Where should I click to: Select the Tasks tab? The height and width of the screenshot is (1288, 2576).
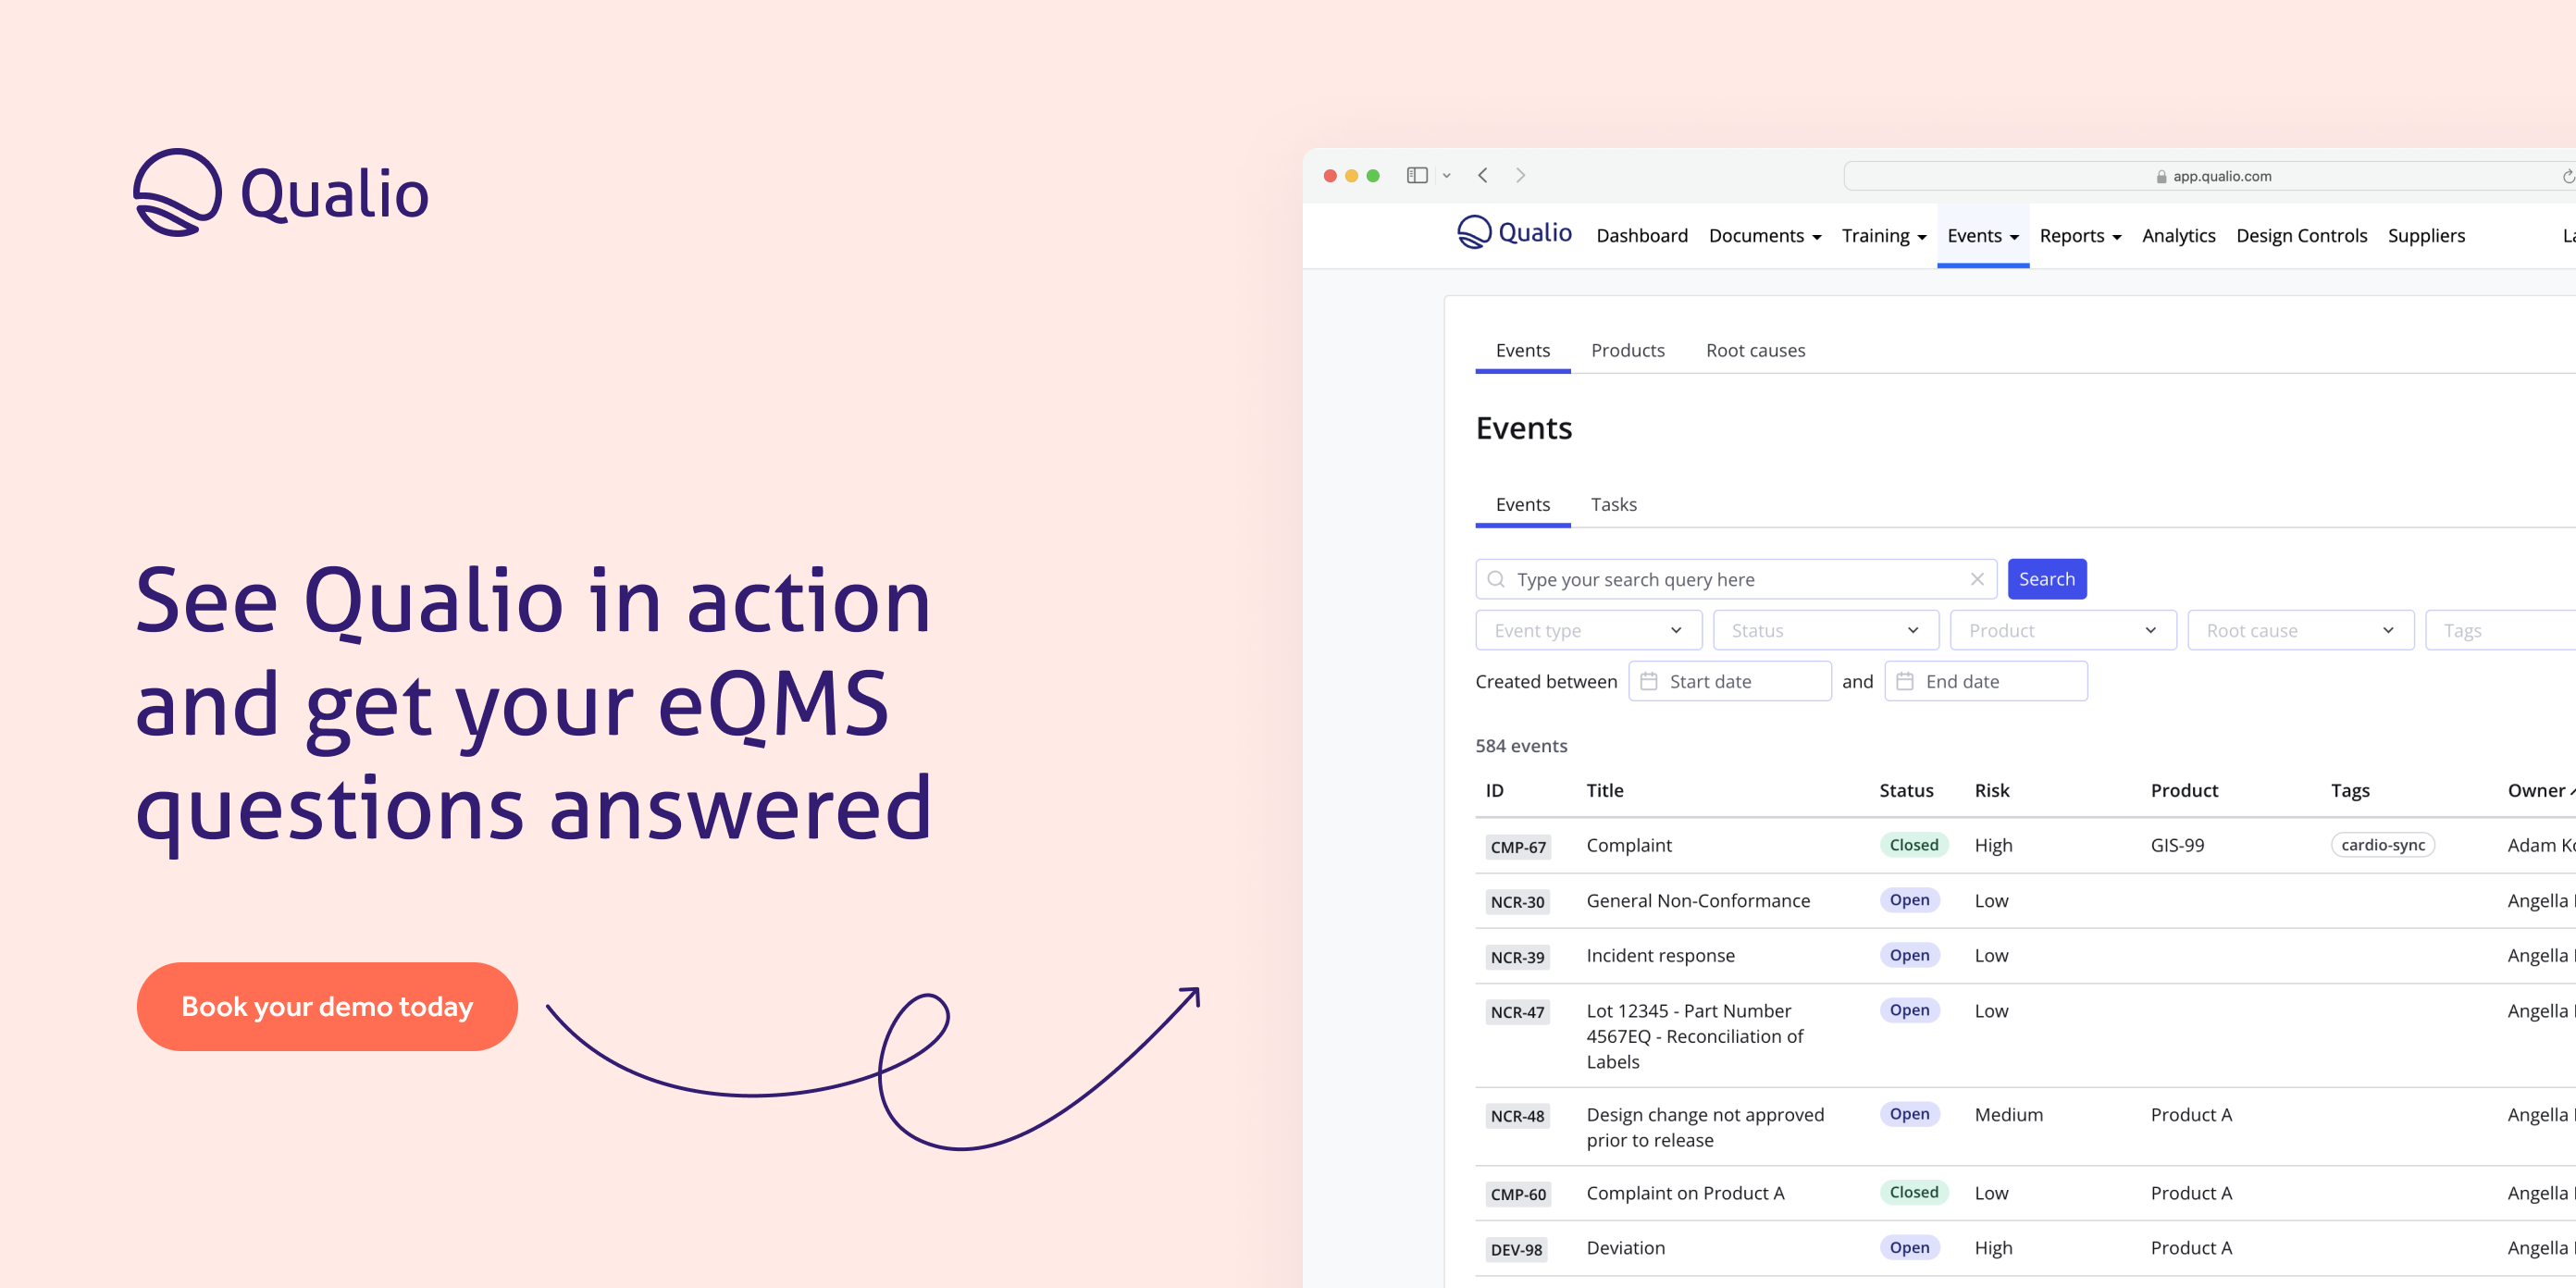(1613, 504)
